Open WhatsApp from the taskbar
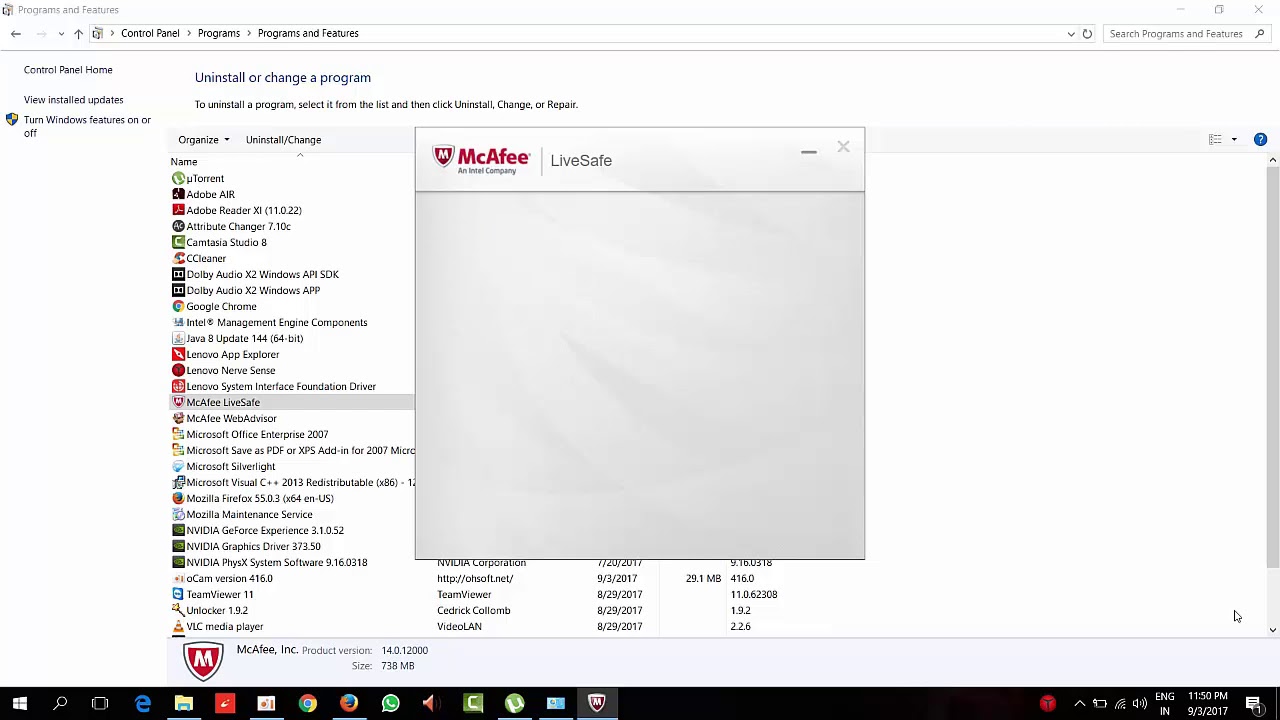1280x720 pixels. (x=390, y=703)
